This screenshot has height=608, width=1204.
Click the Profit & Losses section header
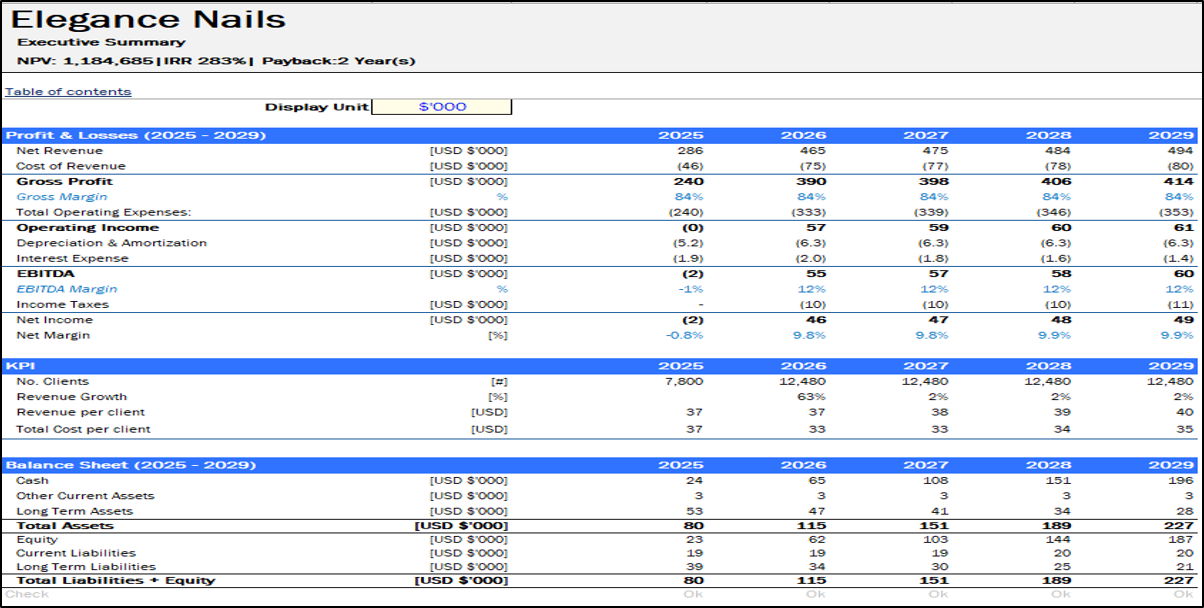click(x=136, y=135)
